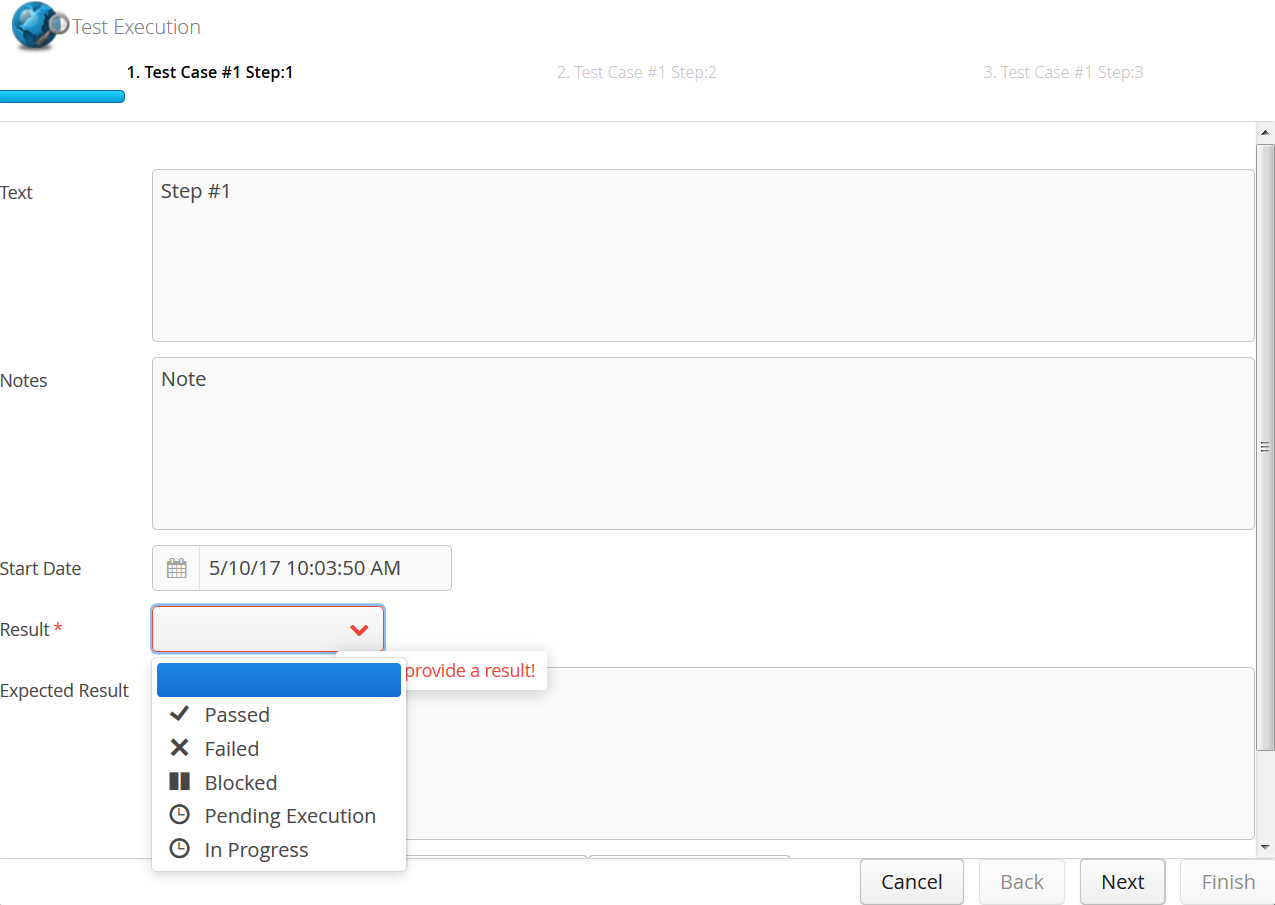1275x905 pixels.
Task: Select the Pending Execution clock icon
Action: [x=179, y=814]
